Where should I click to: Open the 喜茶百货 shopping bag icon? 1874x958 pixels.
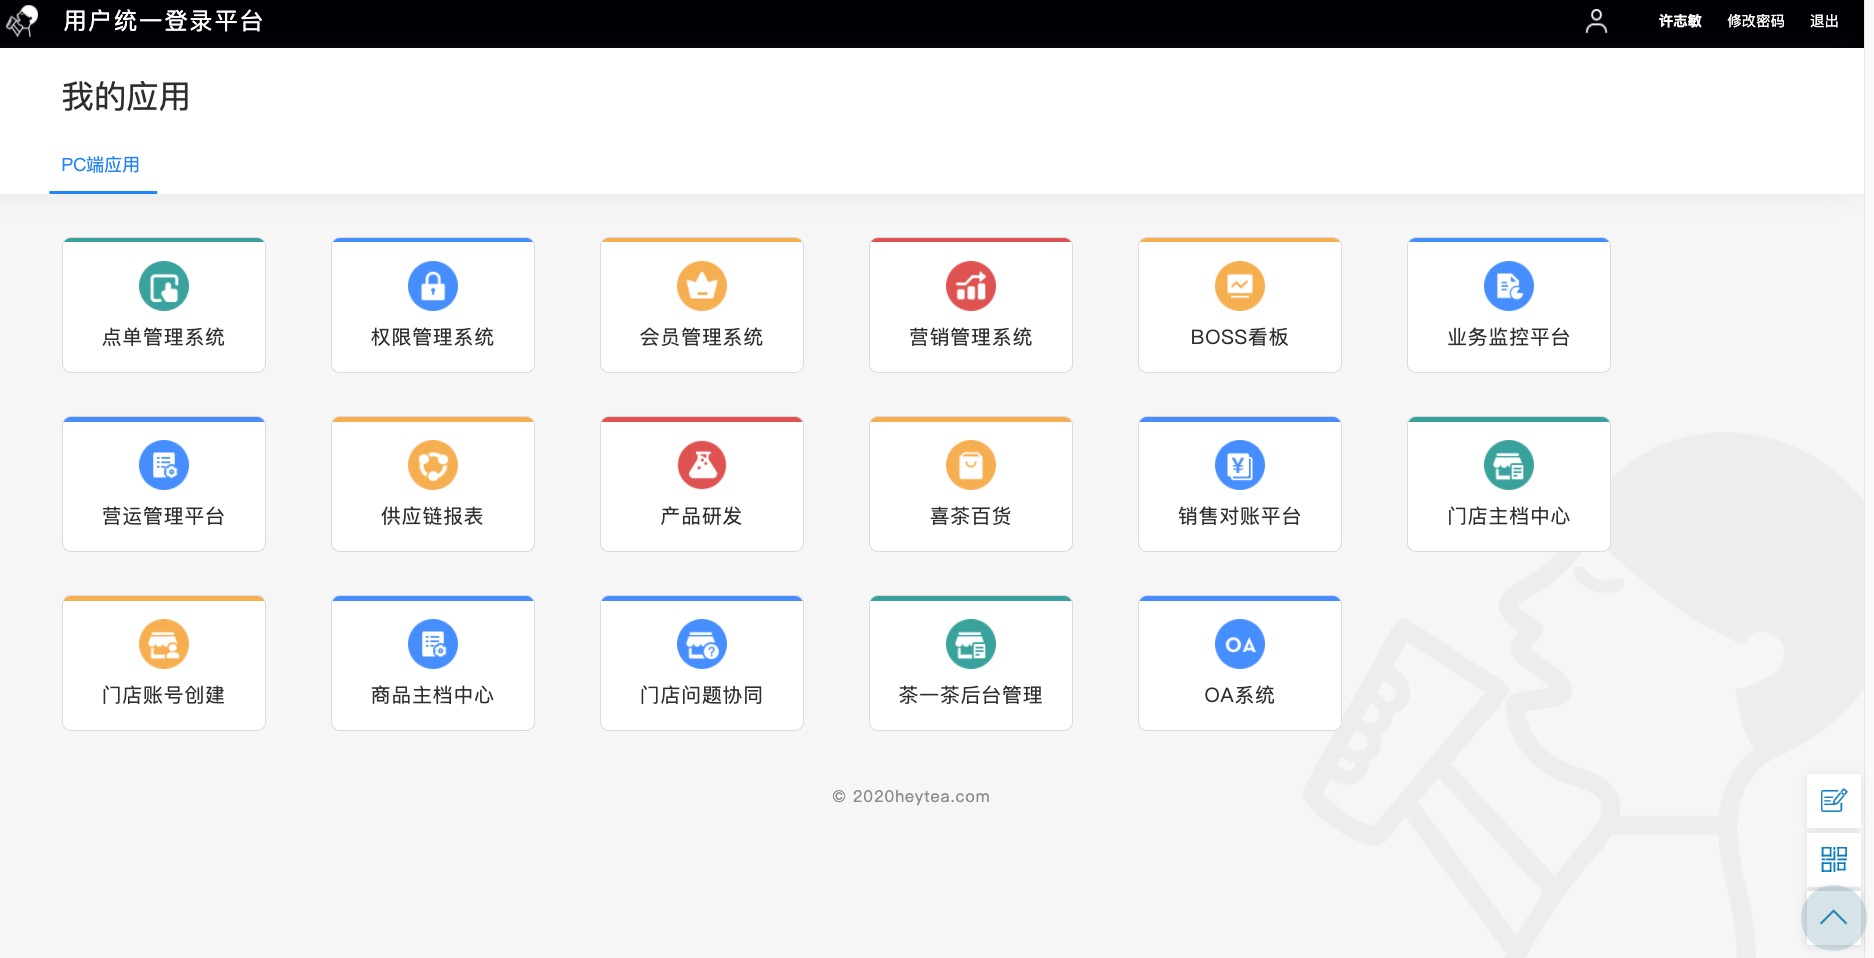click(x=971, y=465)
